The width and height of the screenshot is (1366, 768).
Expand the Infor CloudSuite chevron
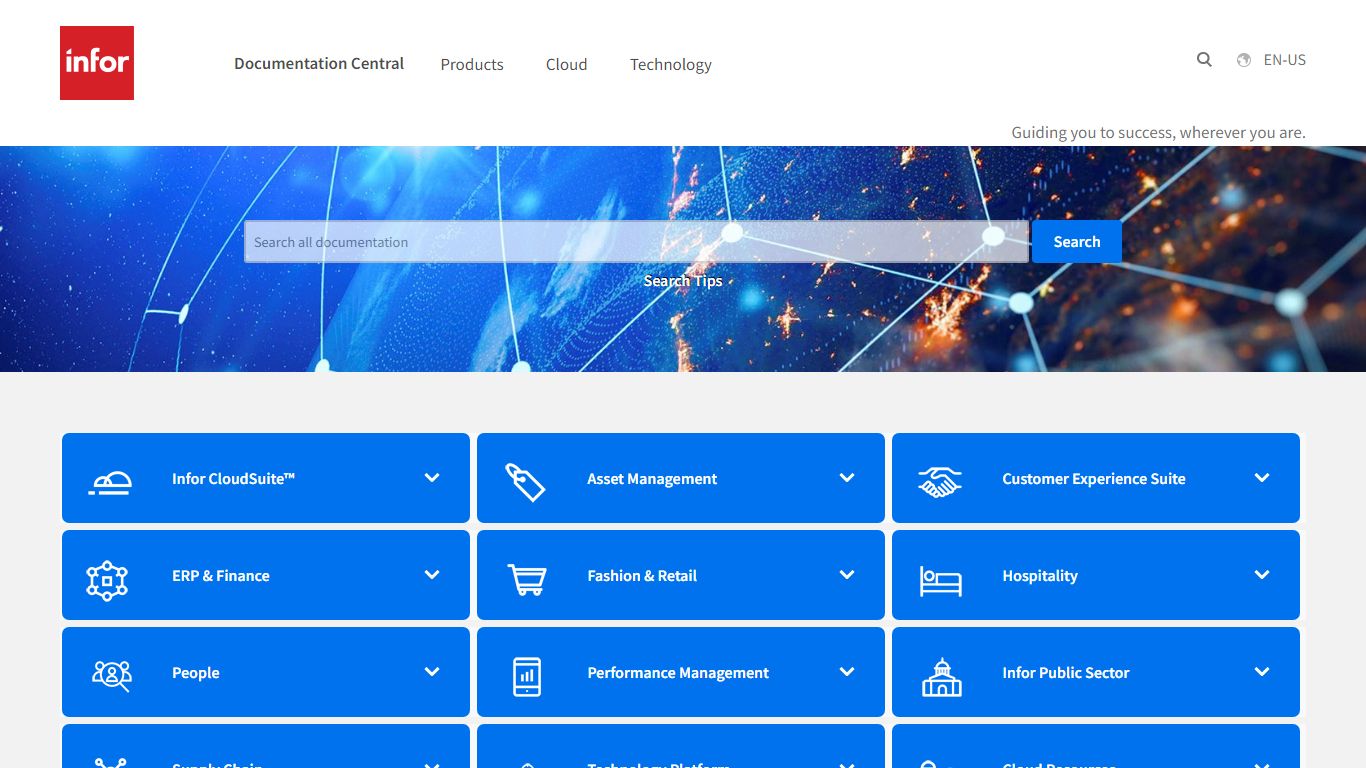[x=432, y=478]
